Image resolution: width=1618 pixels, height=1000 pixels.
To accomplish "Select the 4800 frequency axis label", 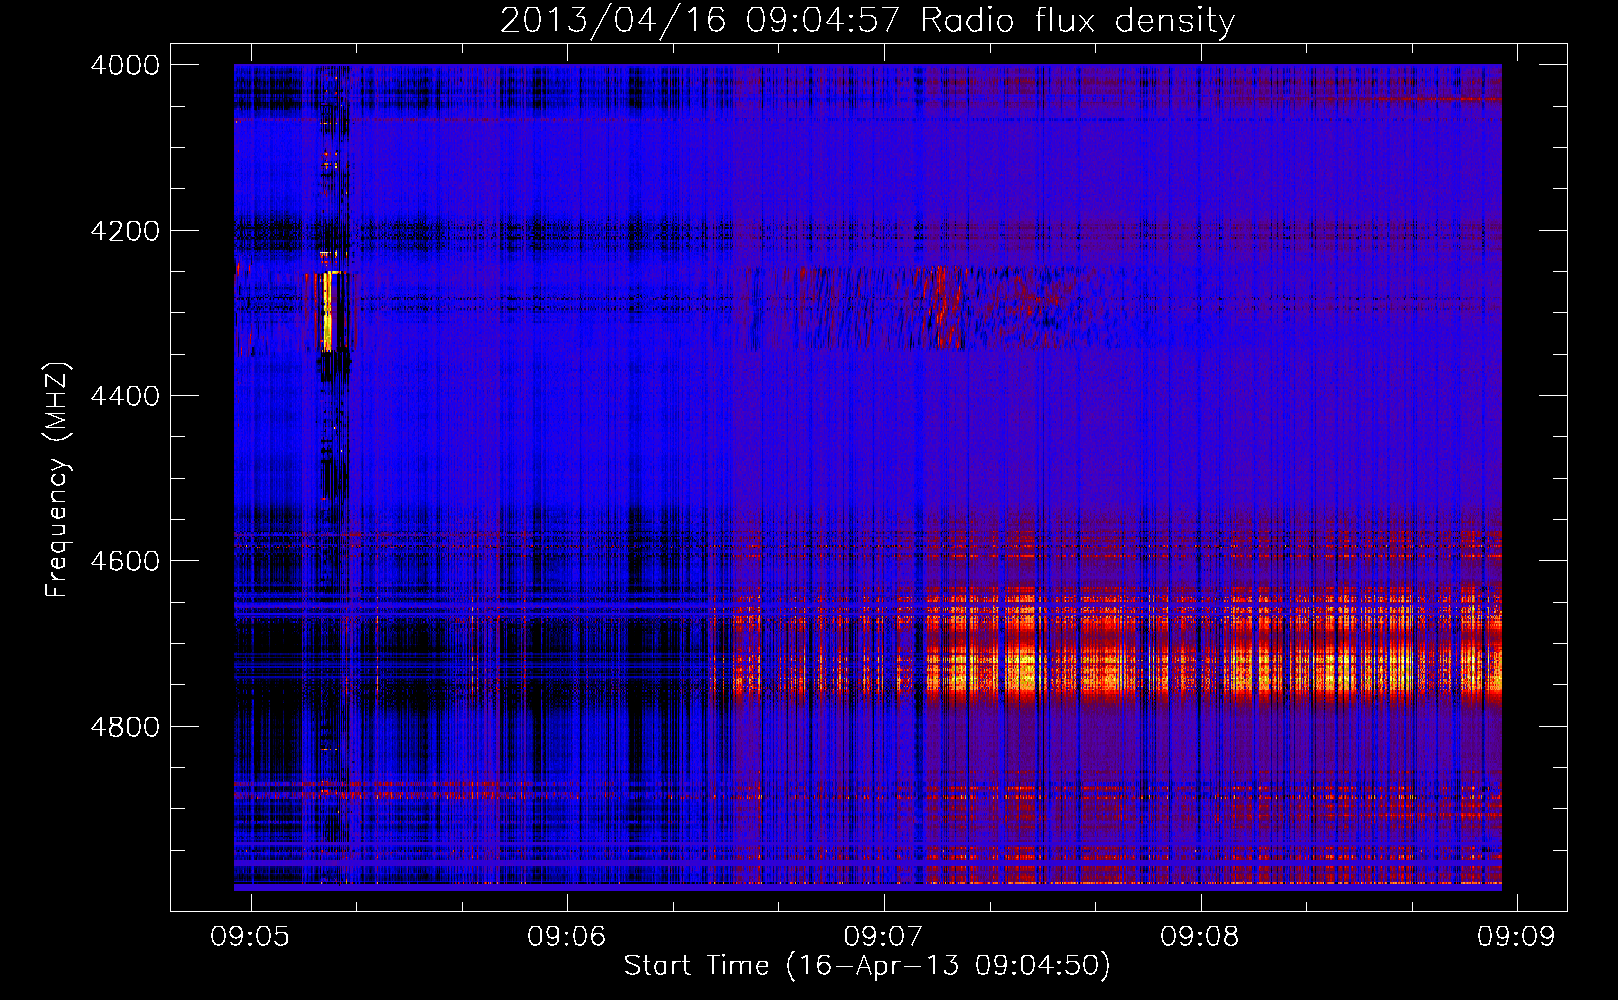I will click(x=125, y=727).
